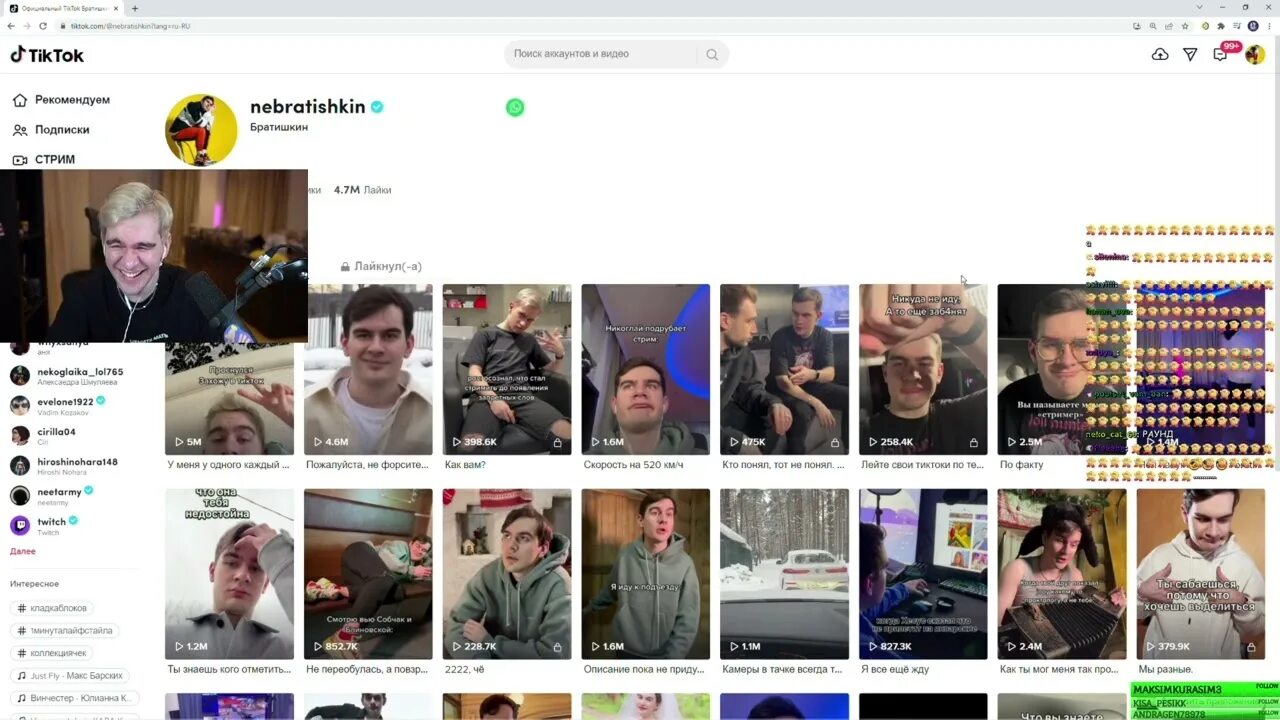Click the TikTok logo

[47, 55]
